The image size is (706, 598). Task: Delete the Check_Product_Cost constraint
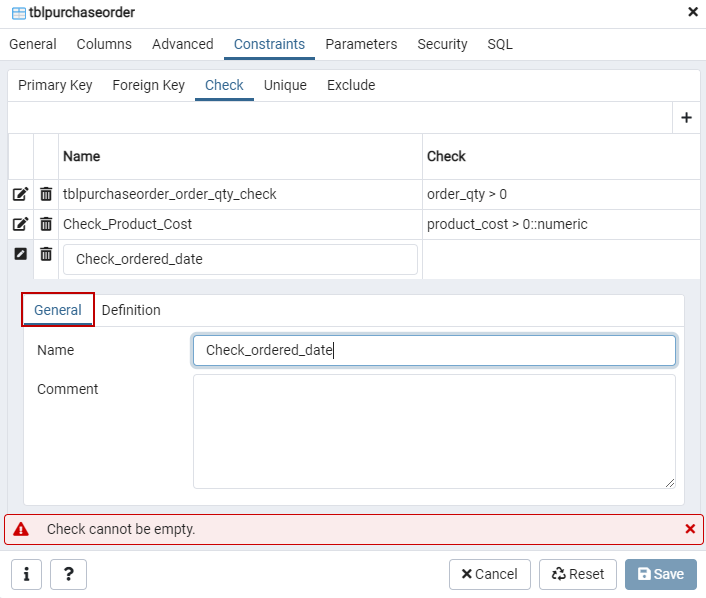[46, 224]
